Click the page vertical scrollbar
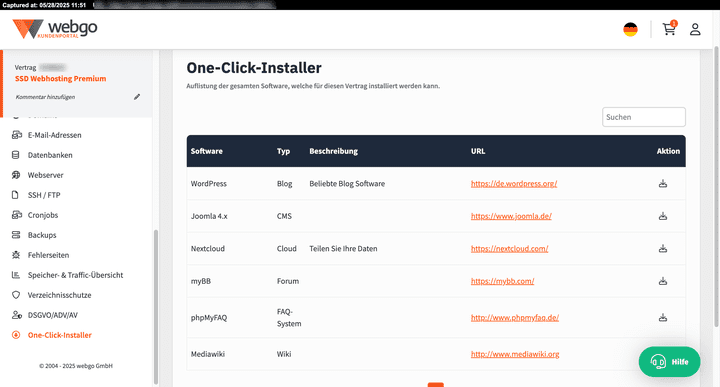 point(717,186)
